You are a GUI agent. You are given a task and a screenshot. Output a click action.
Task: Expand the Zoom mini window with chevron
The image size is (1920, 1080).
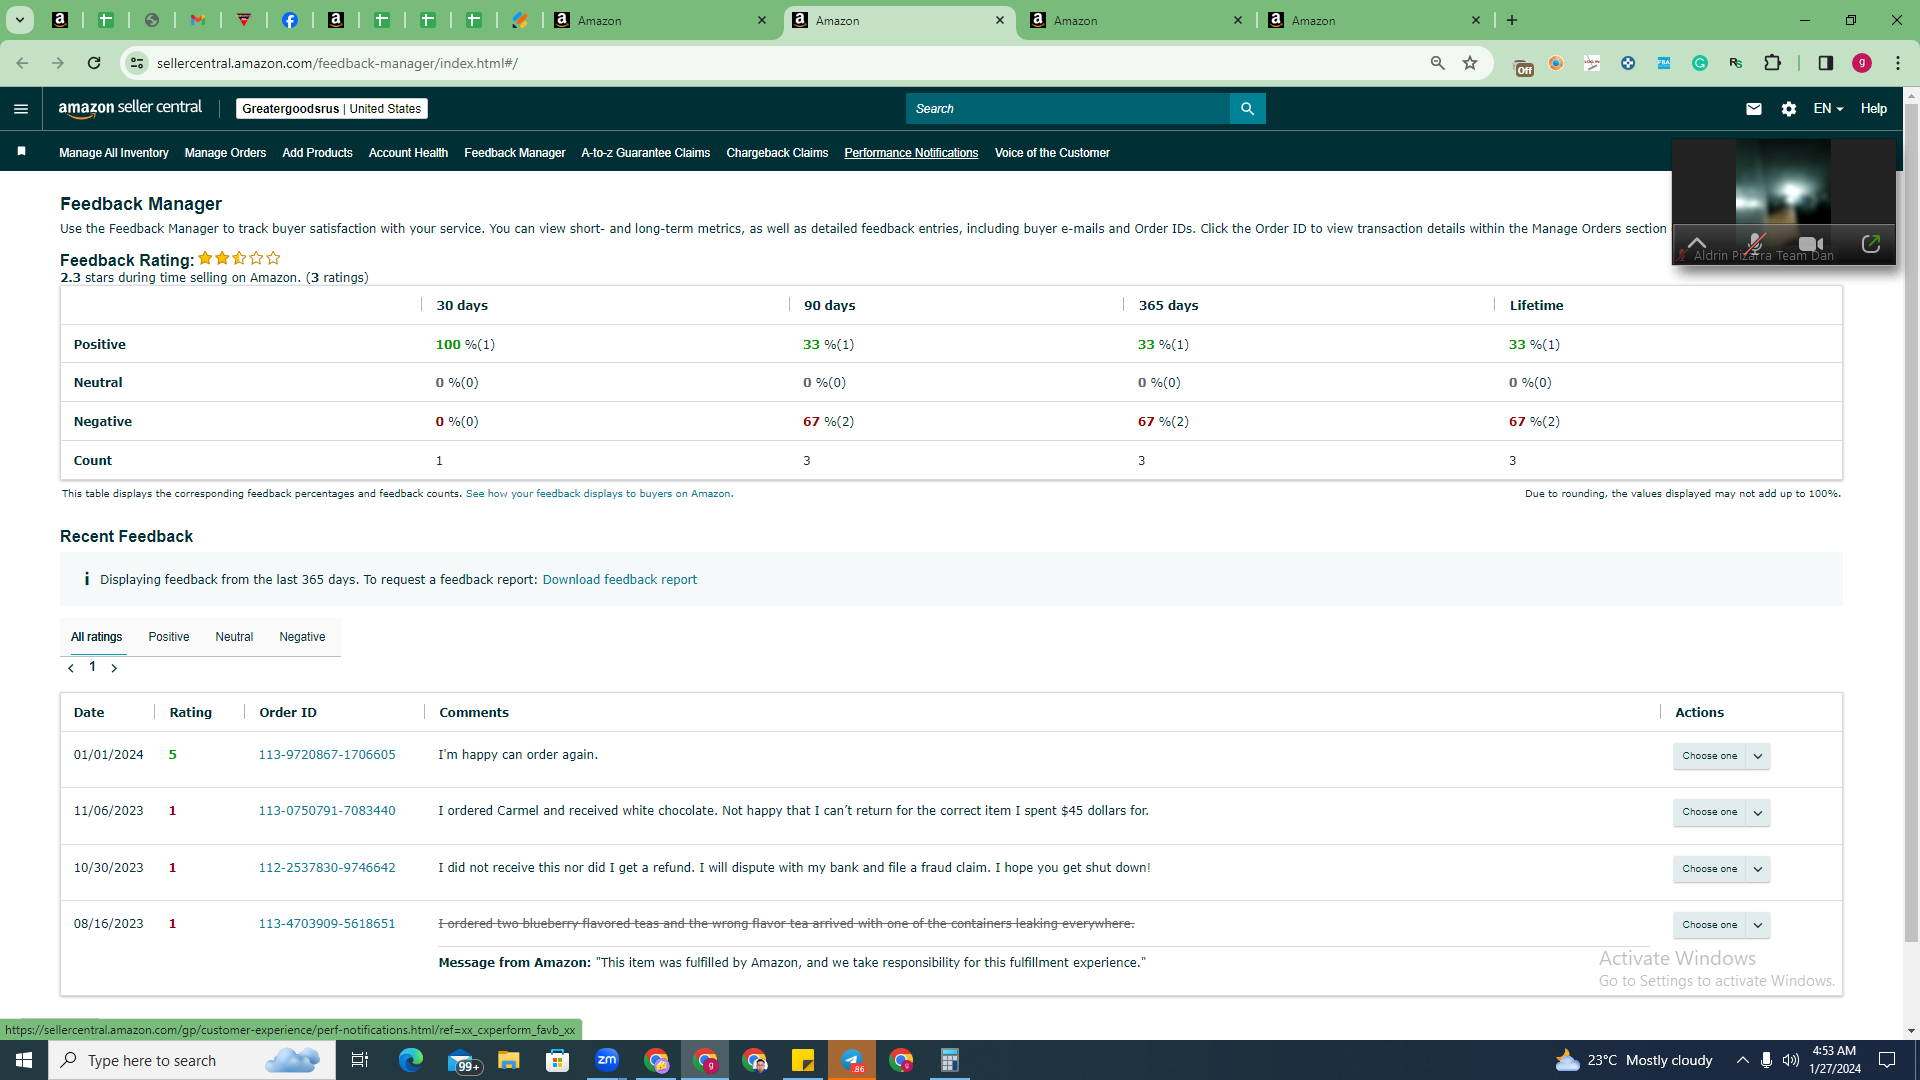[x=1697, y=243]
